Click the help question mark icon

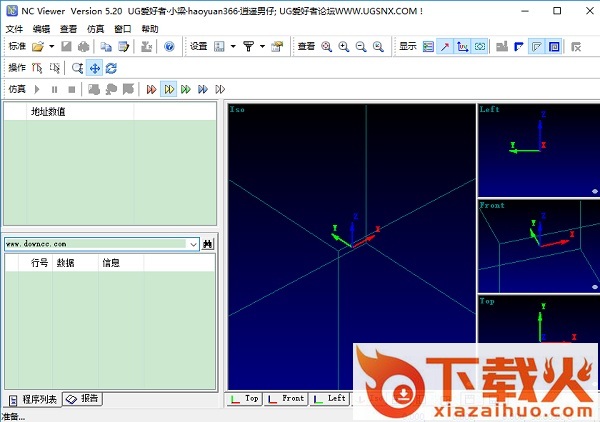click(169, 46)
